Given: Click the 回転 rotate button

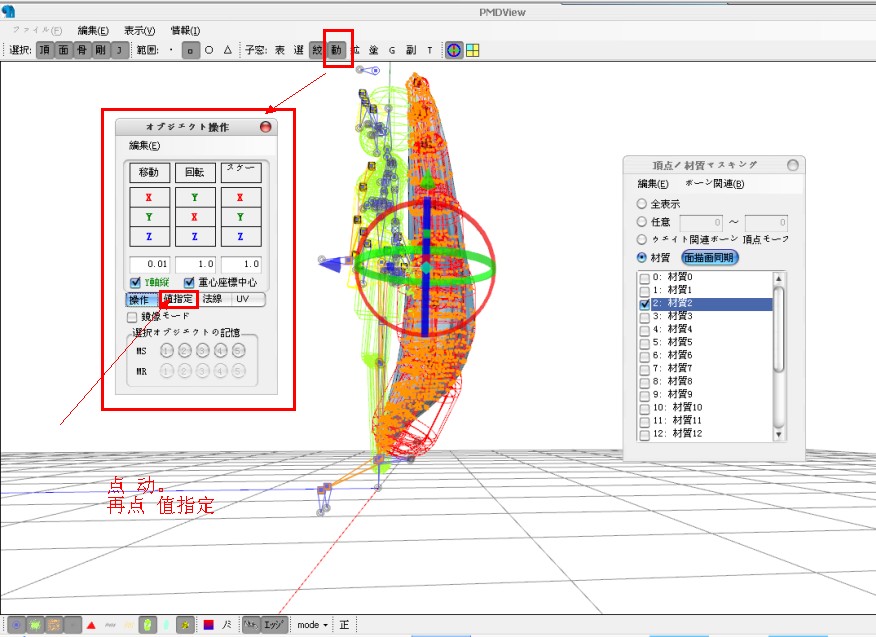Looking at the screenshot, I should click(x=195, y=173).
